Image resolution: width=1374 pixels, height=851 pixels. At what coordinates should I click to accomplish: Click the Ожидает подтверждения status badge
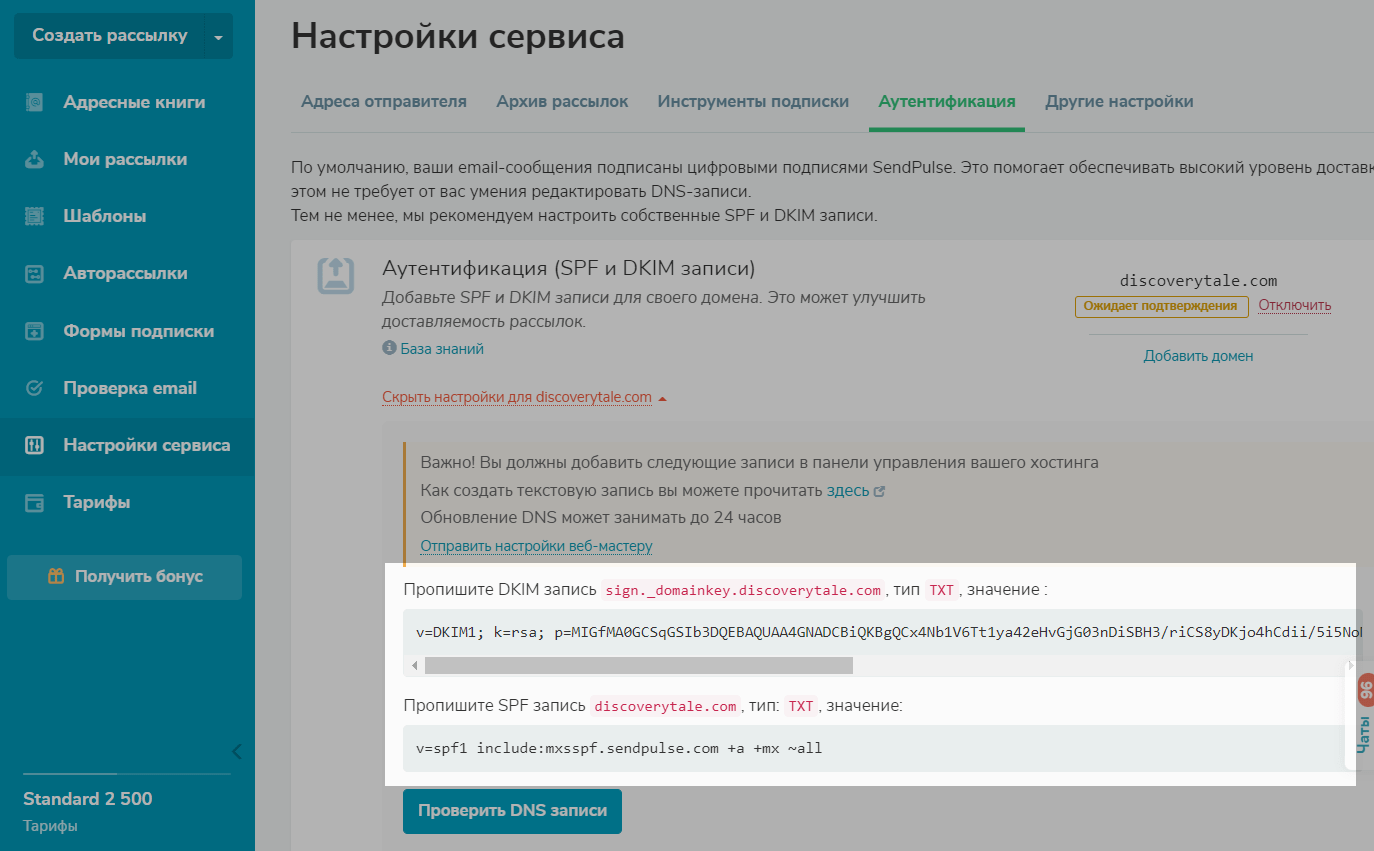click(x=1162, y=306)
